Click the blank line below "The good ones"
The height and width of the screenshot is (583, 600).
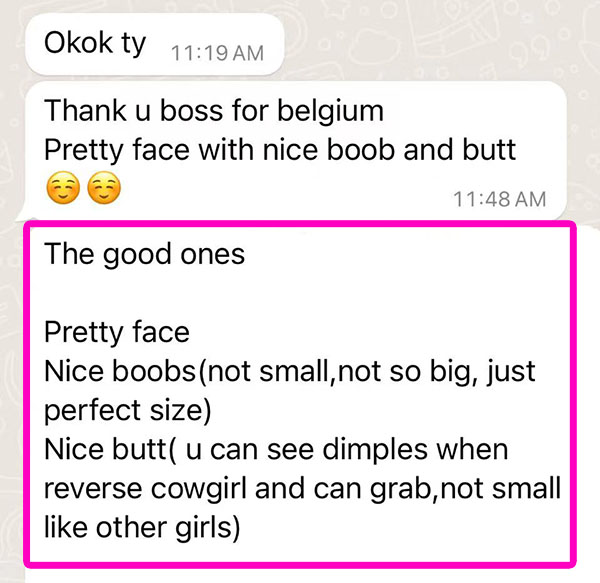click(x=300, y=293)
